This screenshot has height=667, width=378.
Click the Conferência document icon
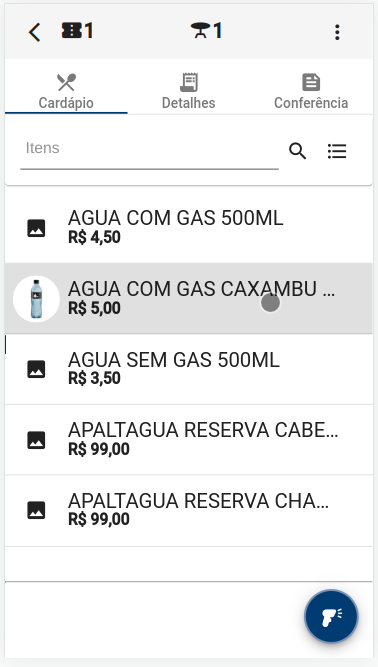pos(311,82)
